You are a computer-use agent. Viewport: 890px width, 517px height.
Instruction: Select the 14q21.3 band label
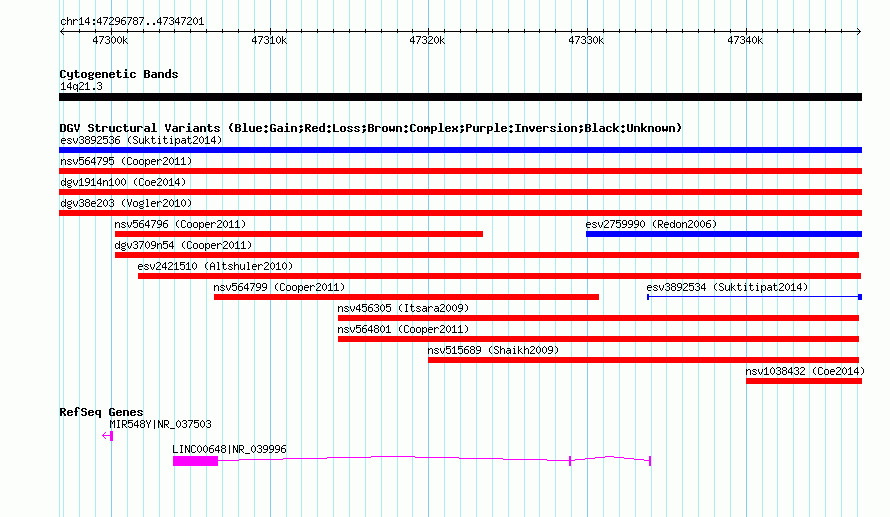click(x=81, y=86)
